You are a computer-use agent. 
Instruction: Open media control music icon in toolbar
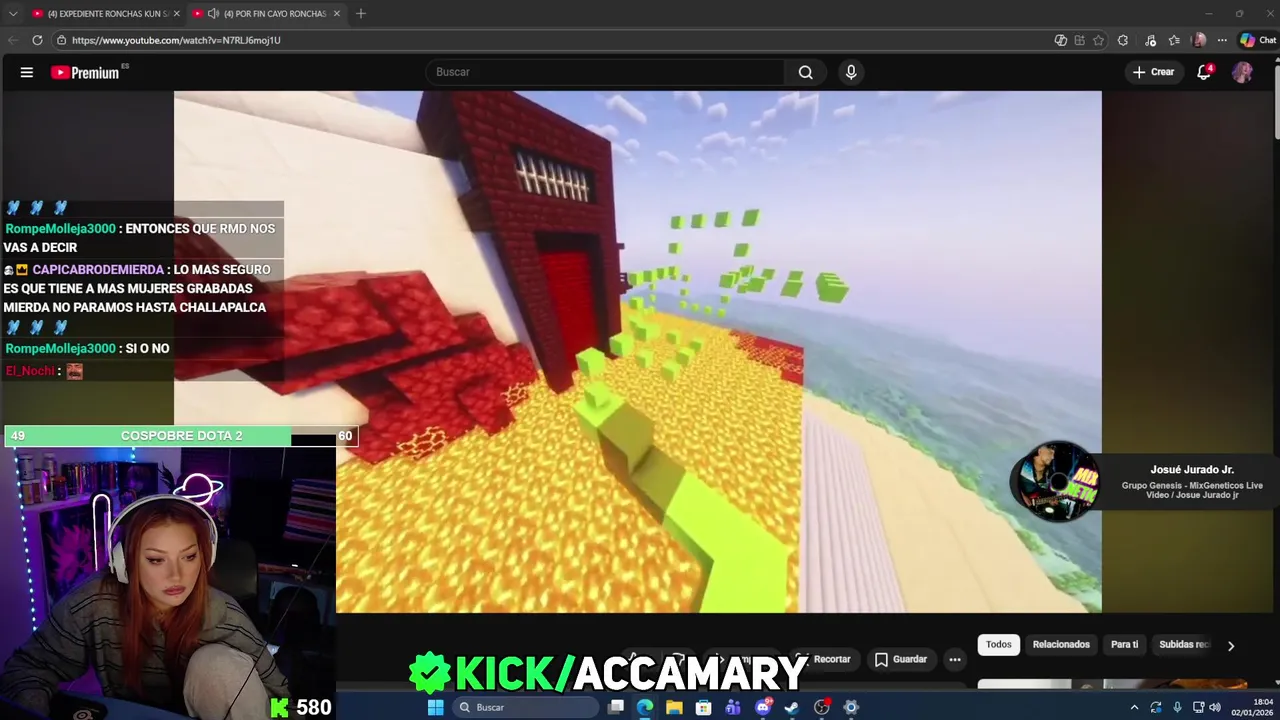[x=1151, y=40]
